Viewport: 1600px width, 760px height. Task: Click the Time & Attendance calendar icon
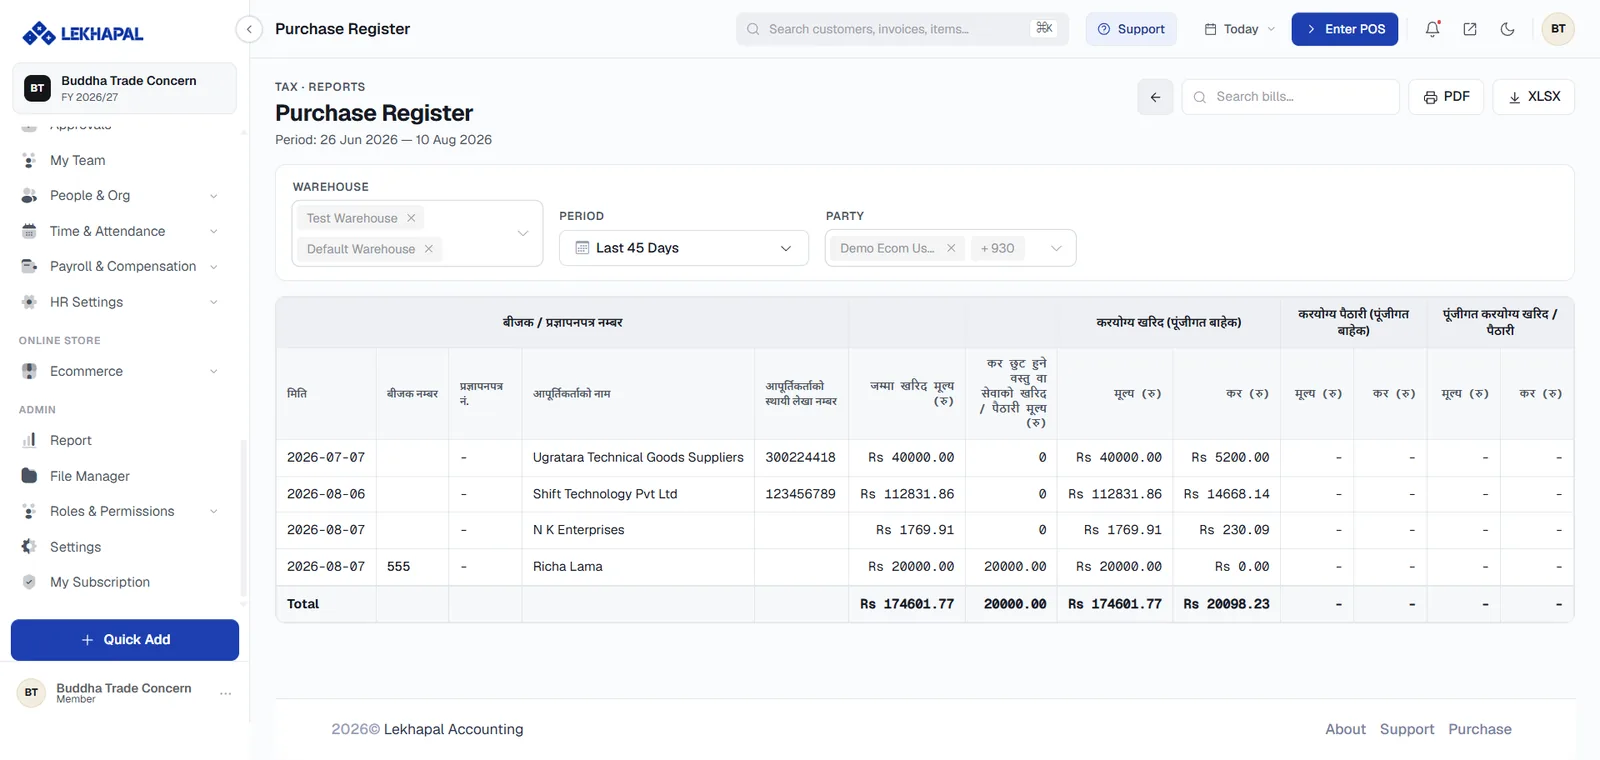(29, 231)
